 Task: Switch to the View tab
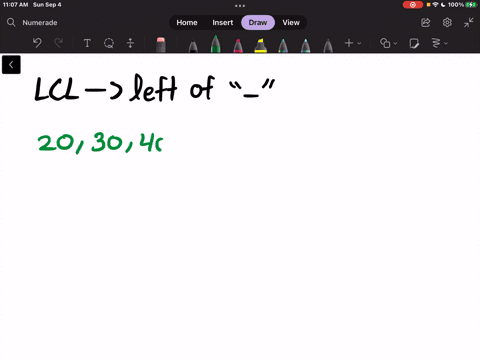[x=291, y=22]
